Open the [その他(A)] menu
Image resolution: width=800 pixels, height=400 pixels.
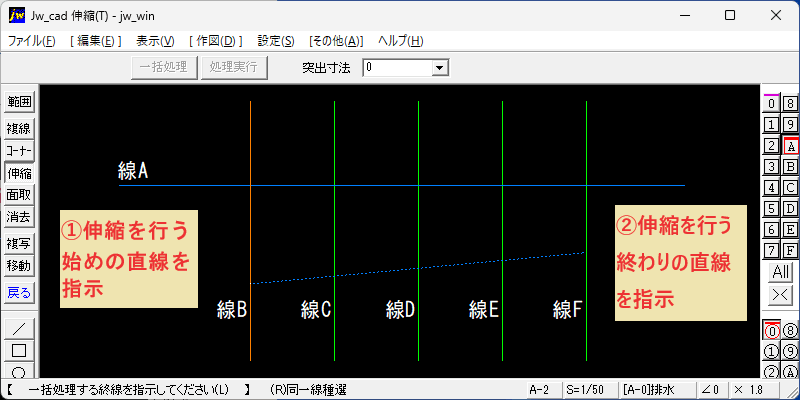(336, 41)
